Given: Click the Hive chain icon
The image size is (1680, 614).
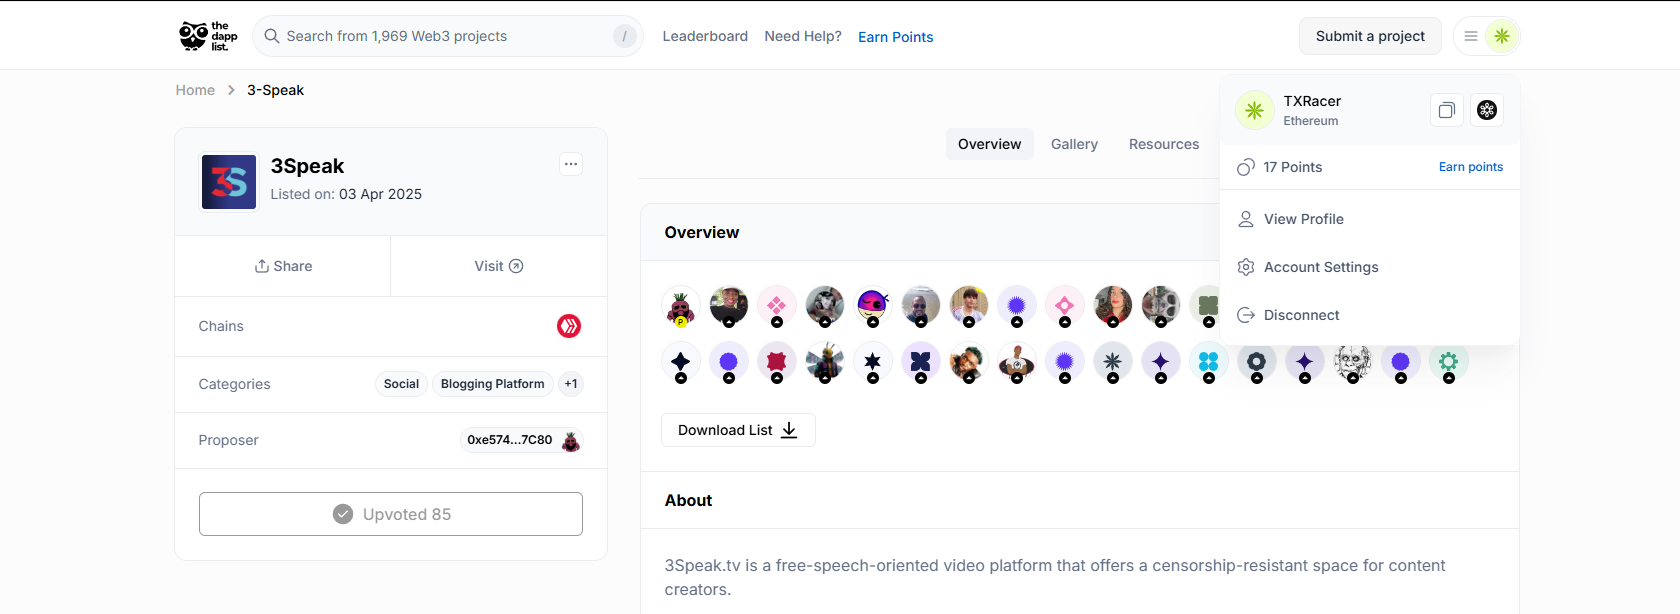Looking at the screenshot, I should pyautogui.click(x=569, y=326).
